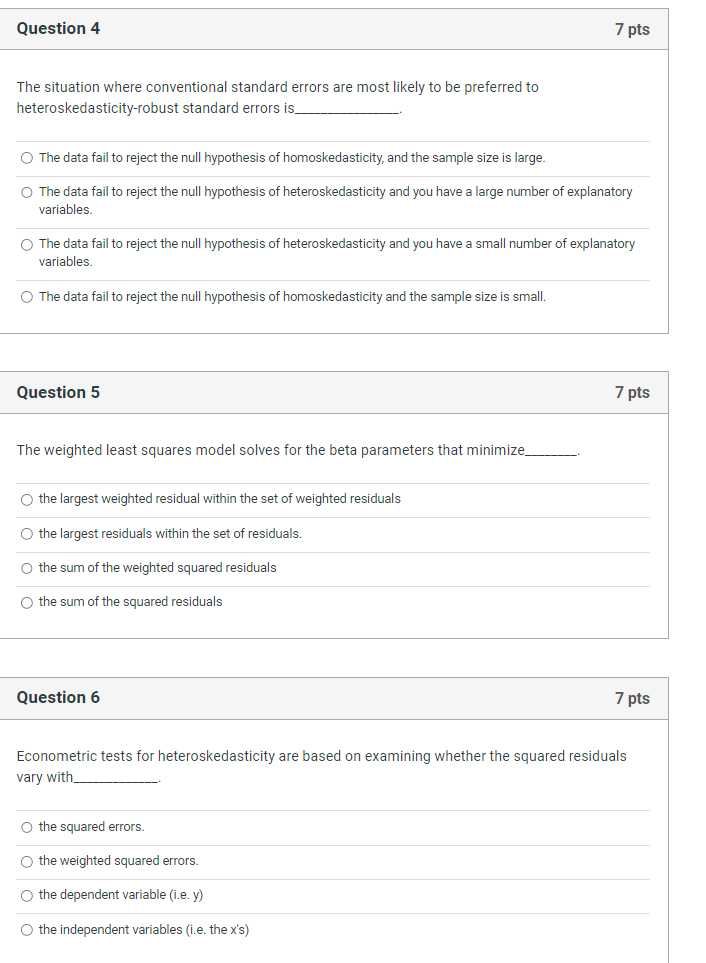
Task: Choose the largest weighted residual option in Question 5
Action: click(x=27, y=498)
